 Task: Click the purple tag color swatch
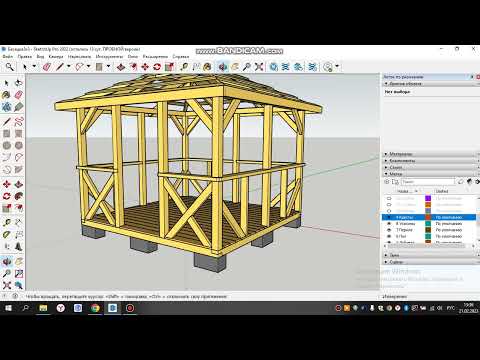click(x=428, y=198)
